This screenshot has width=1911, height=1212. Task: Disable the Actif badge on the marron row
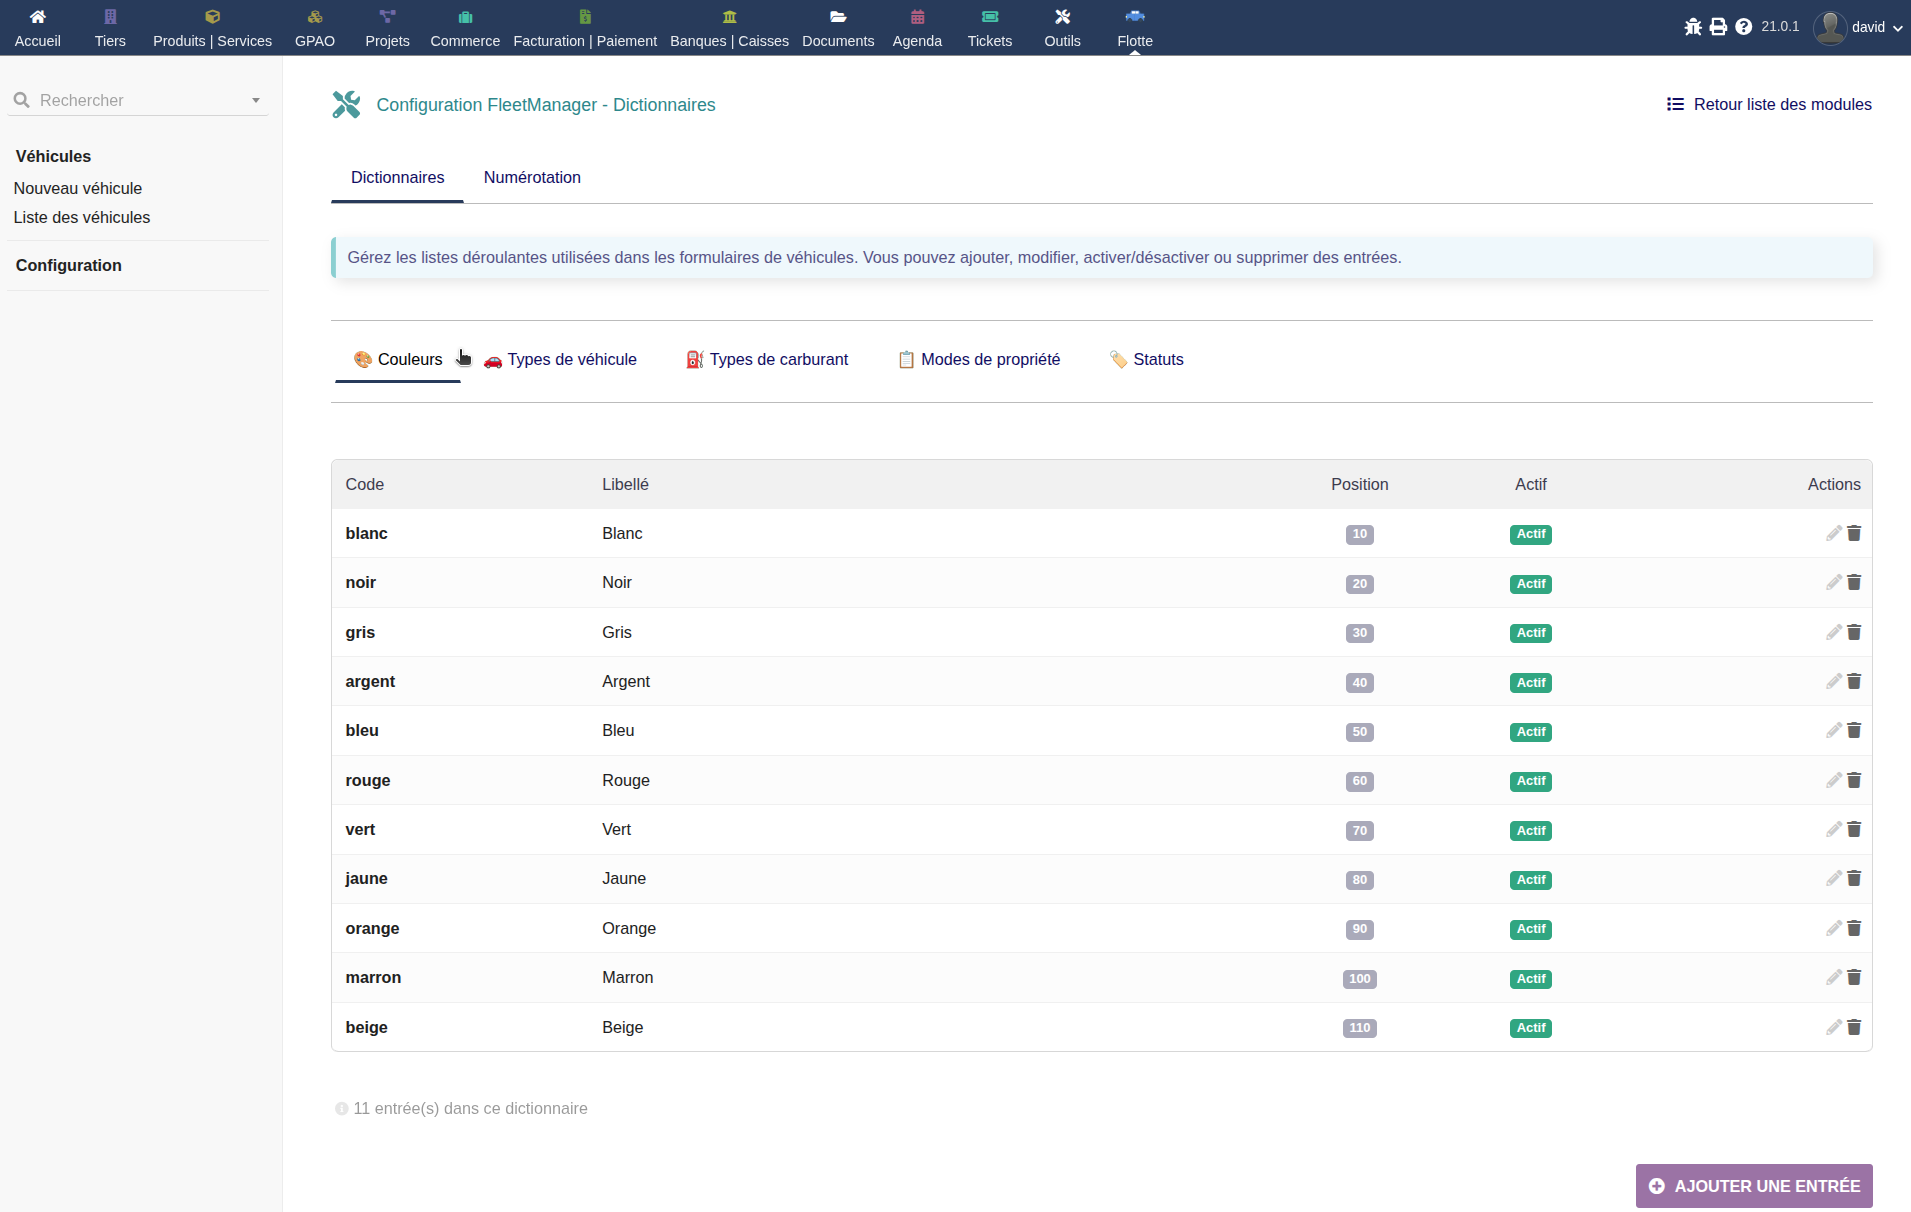pyautogui.click(x=1530, y=979)
